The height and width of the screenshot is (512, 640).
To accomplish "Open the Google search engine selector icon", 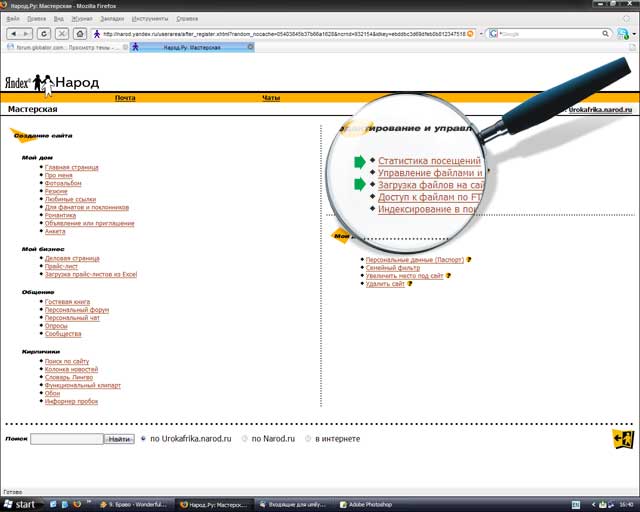I will coord(493,34).
